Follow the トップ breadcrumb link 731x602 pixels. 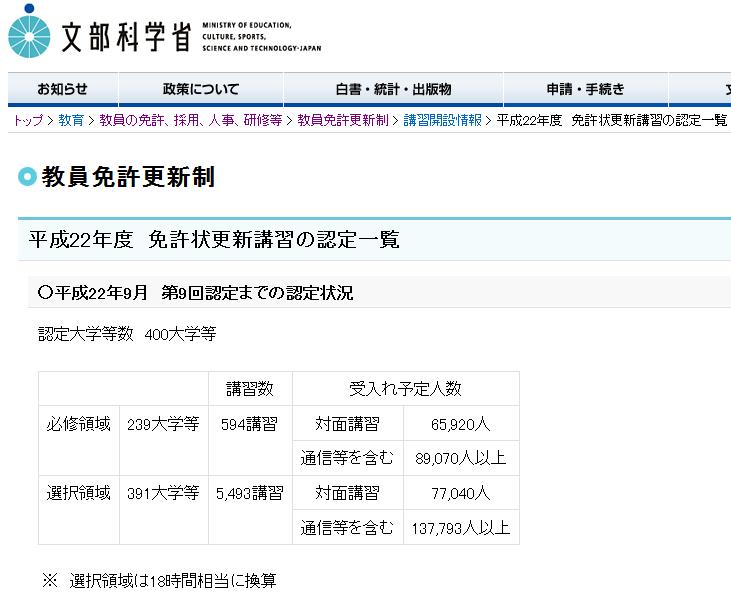28,120
